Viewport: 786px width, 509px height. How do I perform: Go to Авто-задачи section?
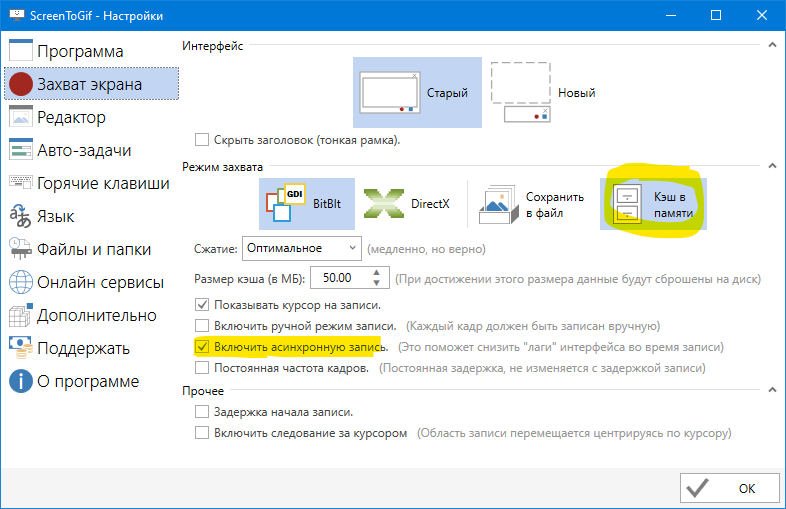[x=91, y=150]
